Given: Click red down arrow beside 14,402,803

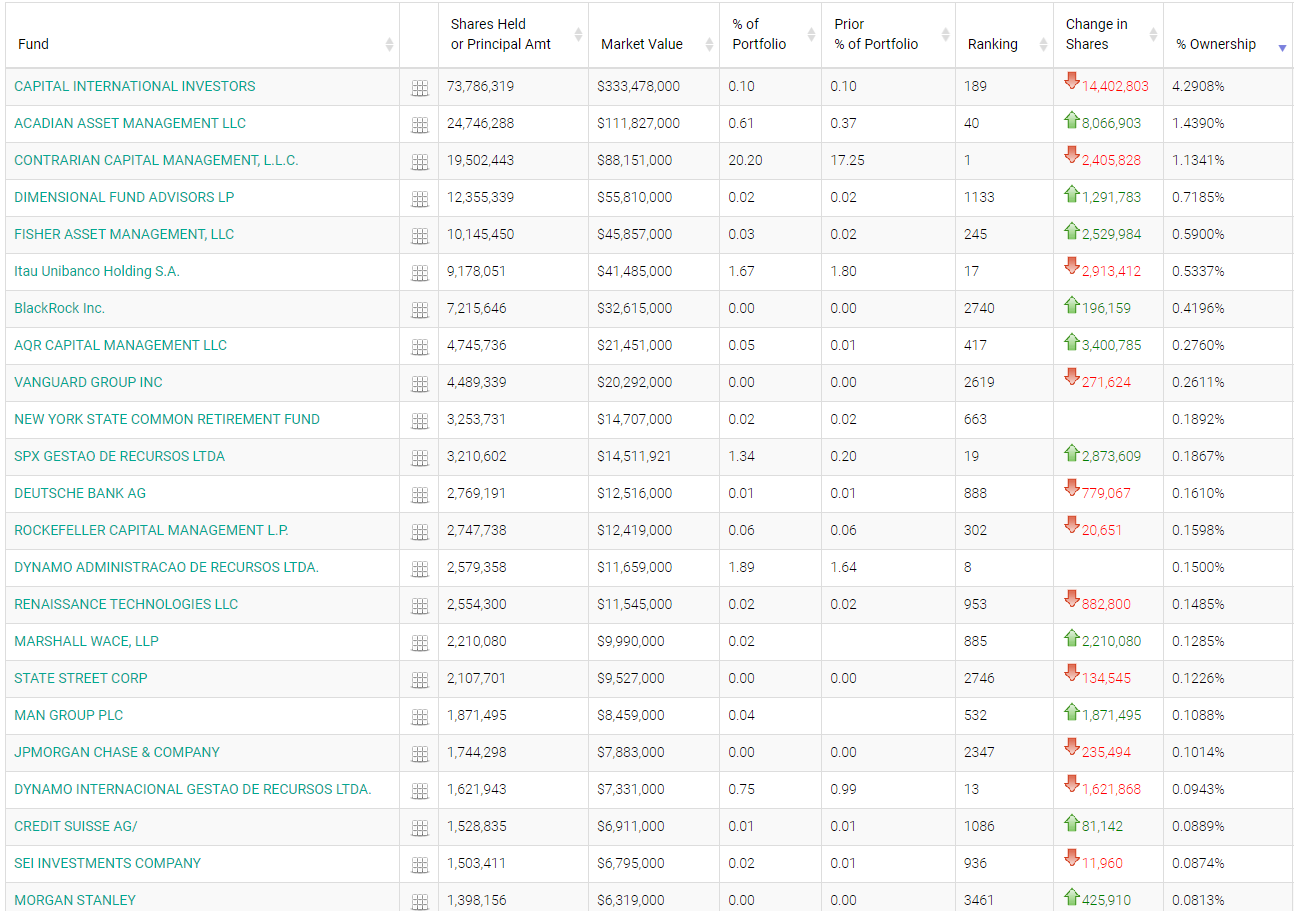Looking at the screenshot, I should coord(1072,81).
